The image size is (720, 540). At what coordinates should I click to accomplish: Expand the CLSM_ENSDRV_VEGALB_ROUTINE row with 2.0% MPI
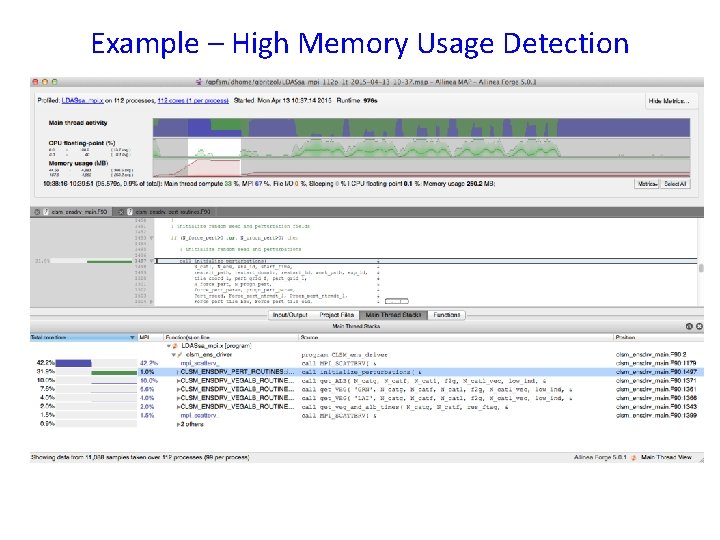178,407
